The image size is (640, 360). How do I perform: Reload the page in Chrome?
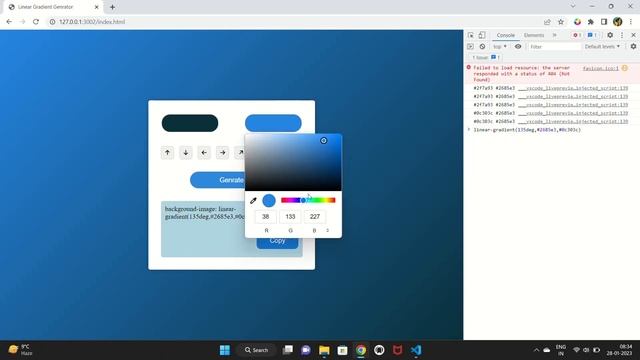pos(36,22)
